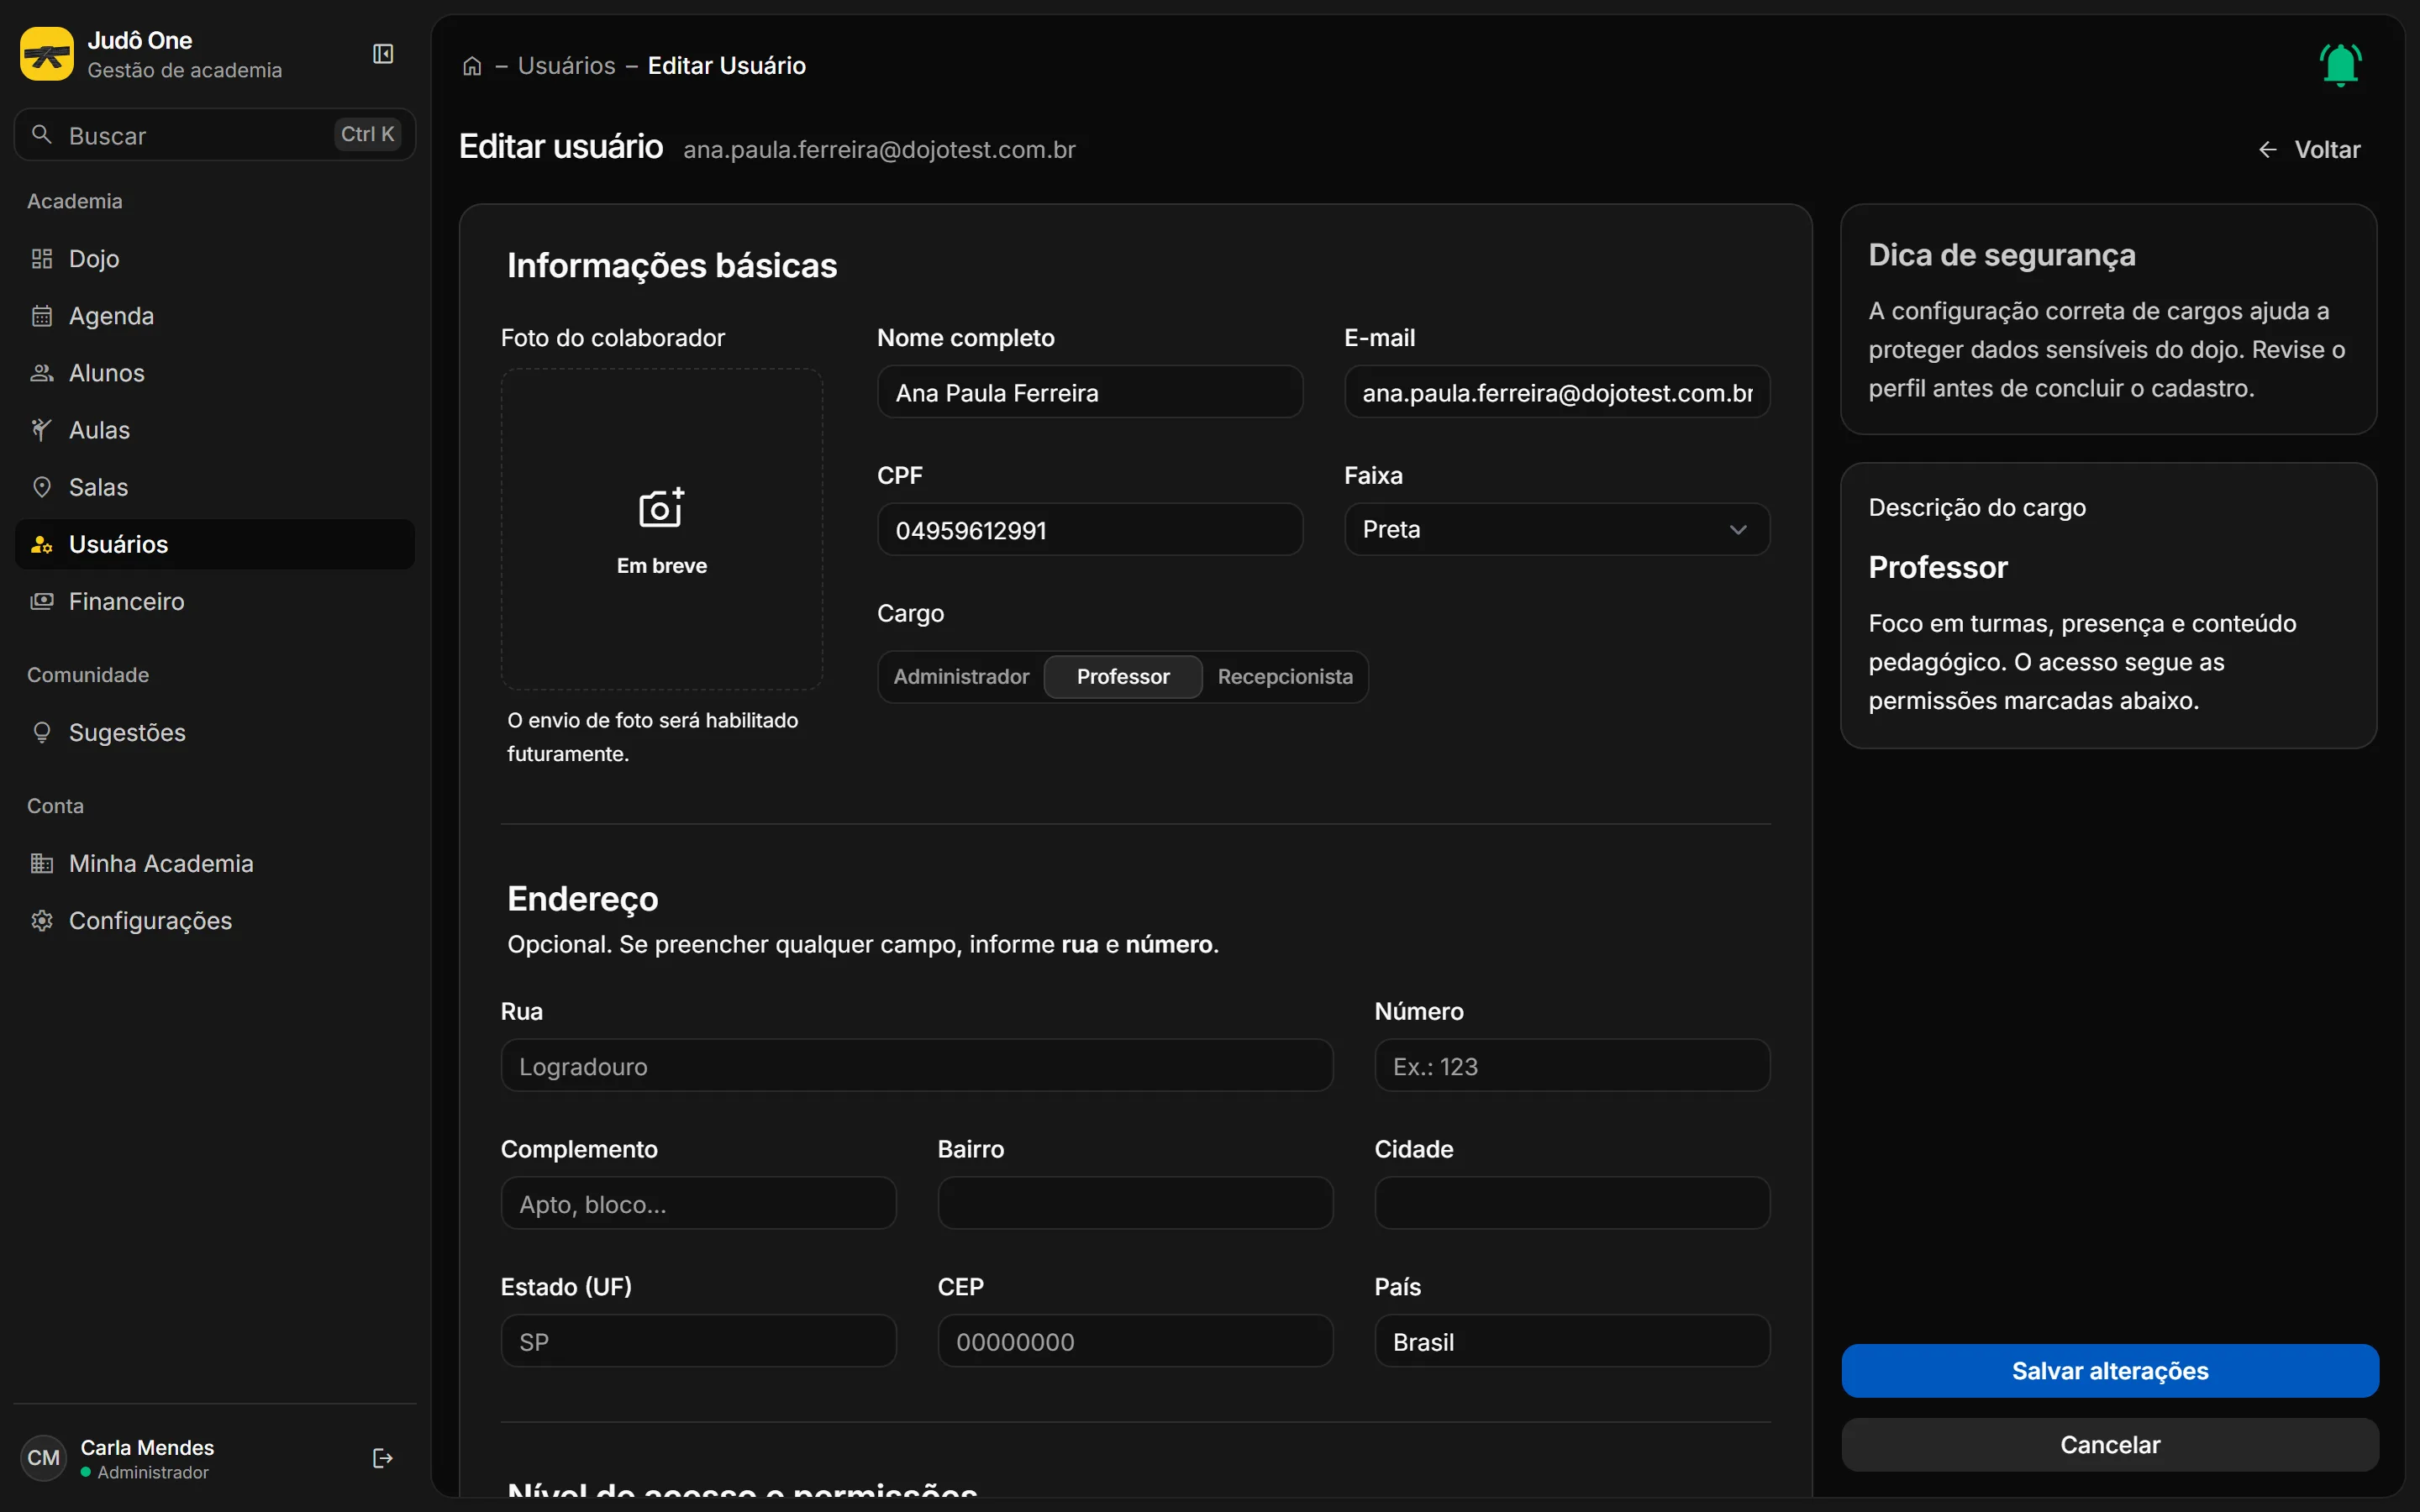Click the Usuários breadcrumb link
This screenshot has height=1512, width=2420.
(566, 66)
